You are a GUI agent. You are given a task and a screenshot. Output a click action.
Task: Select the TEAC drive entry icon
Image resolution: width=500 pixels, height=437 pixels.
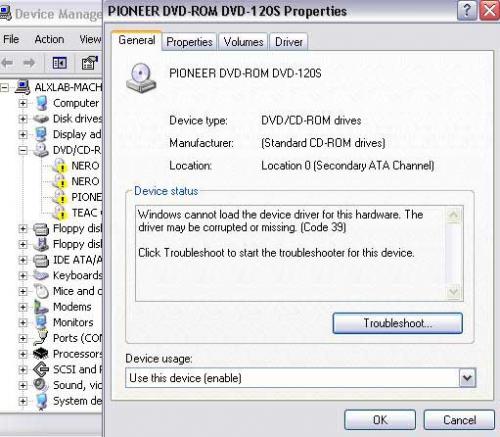click(60, 213)
